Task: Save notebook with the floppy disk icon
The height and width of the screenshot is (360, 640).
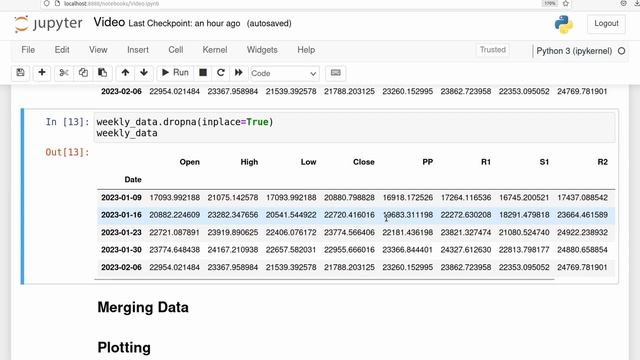Action: pos(20,73)
